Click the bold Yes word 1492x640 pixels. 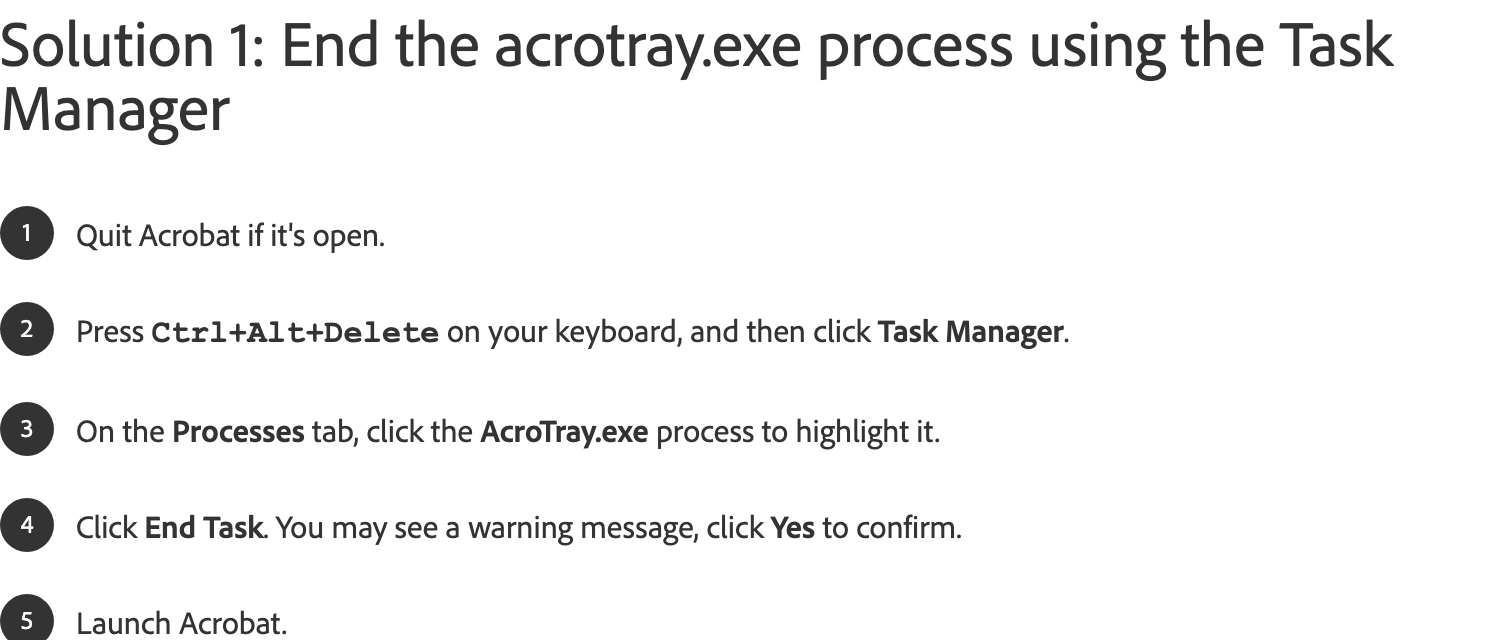tap(792, 527)
